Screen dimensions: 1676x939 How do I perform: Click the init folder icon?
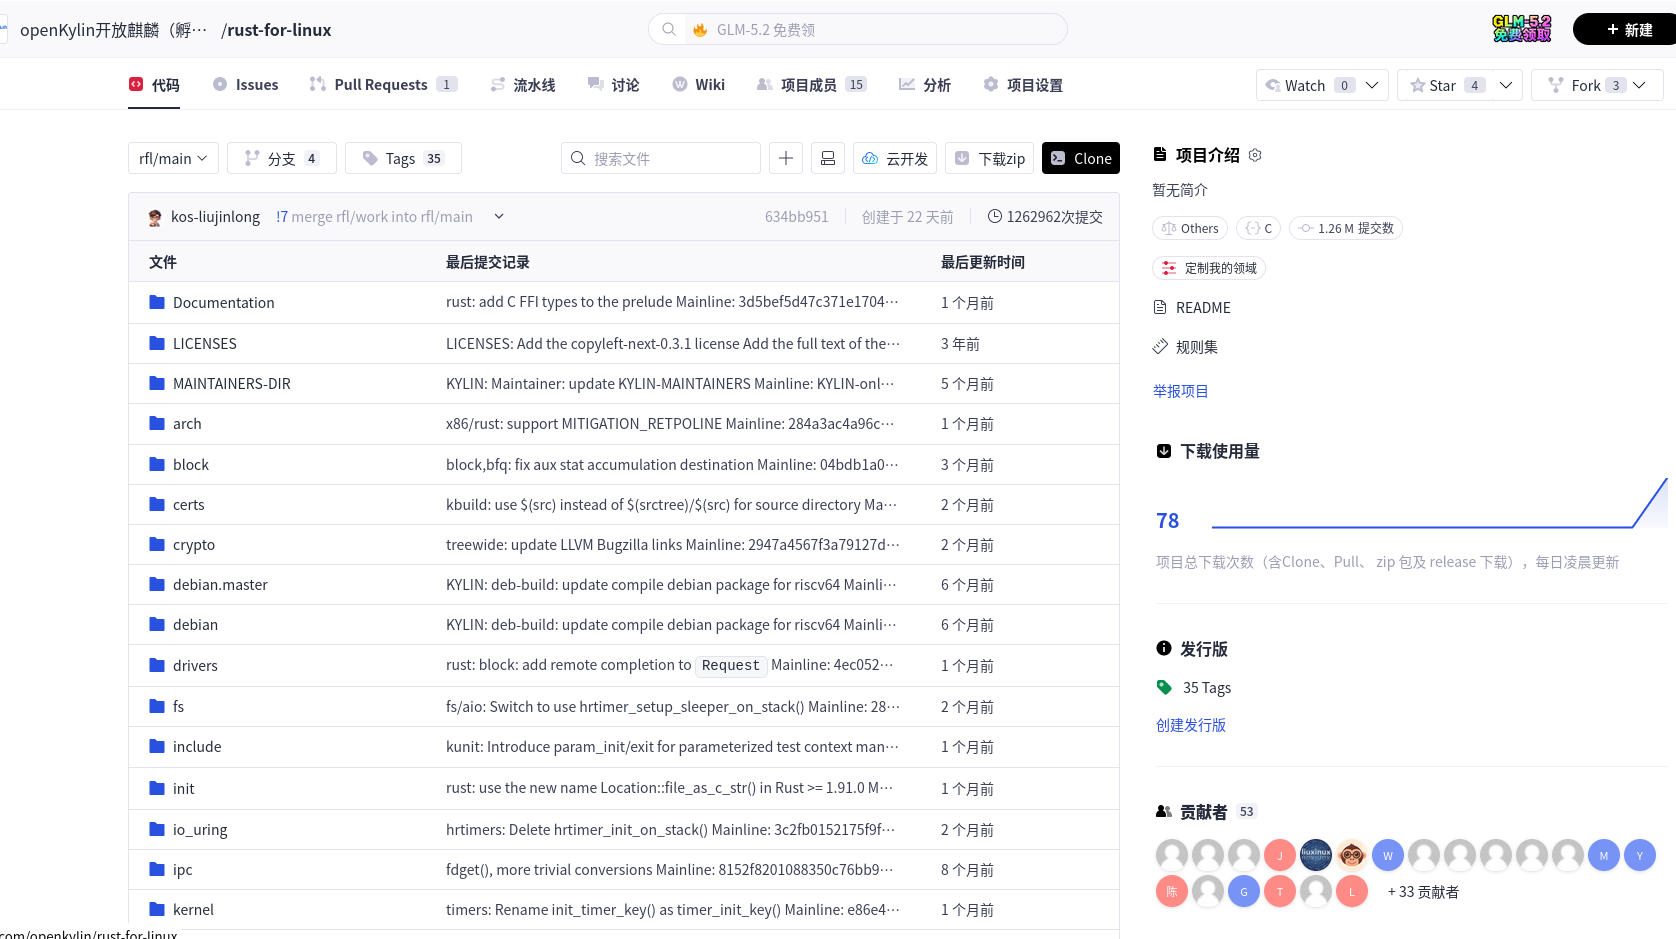pyautogui.click(x=157, y=789)
